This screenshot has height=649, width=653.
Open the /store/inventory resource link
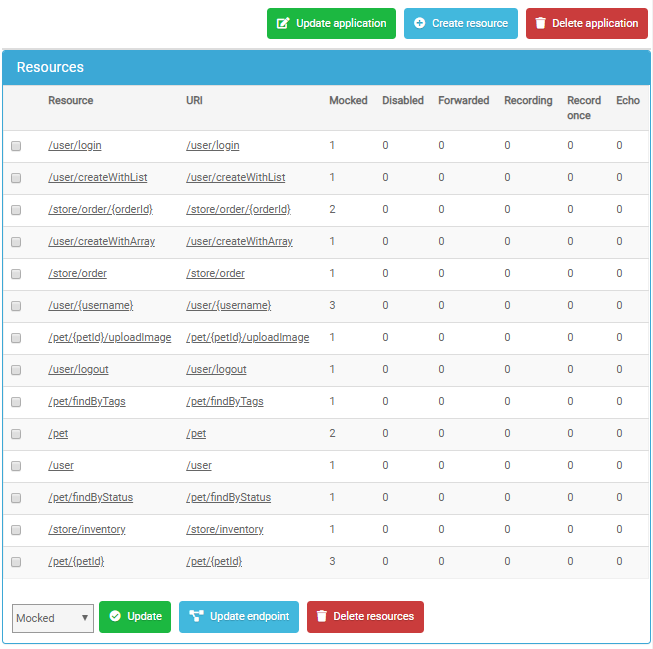pos(87,529)
